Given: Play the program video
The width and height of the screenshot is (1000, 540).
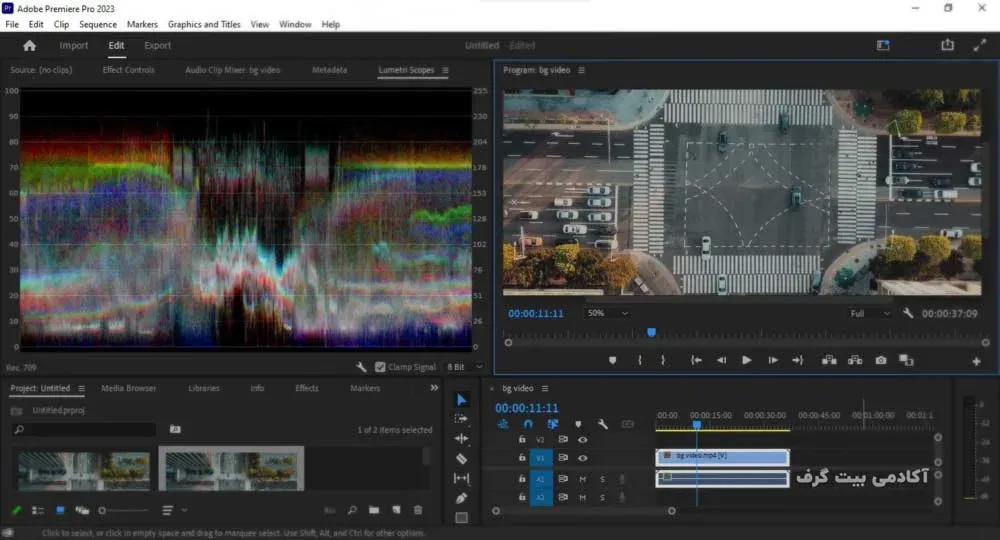Looking at the screenshot, I should coord(746,360).
